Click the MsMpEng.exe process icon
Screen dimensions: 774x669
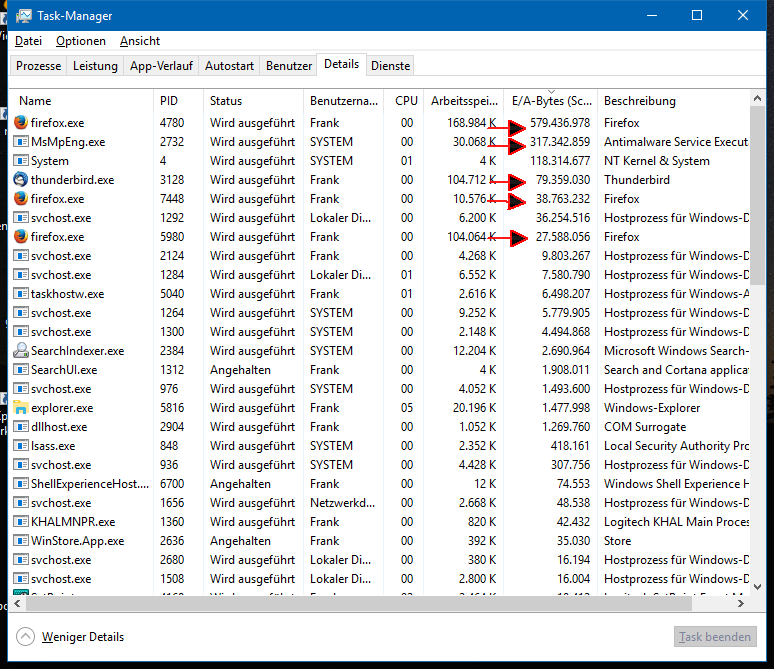coord(21,142)
